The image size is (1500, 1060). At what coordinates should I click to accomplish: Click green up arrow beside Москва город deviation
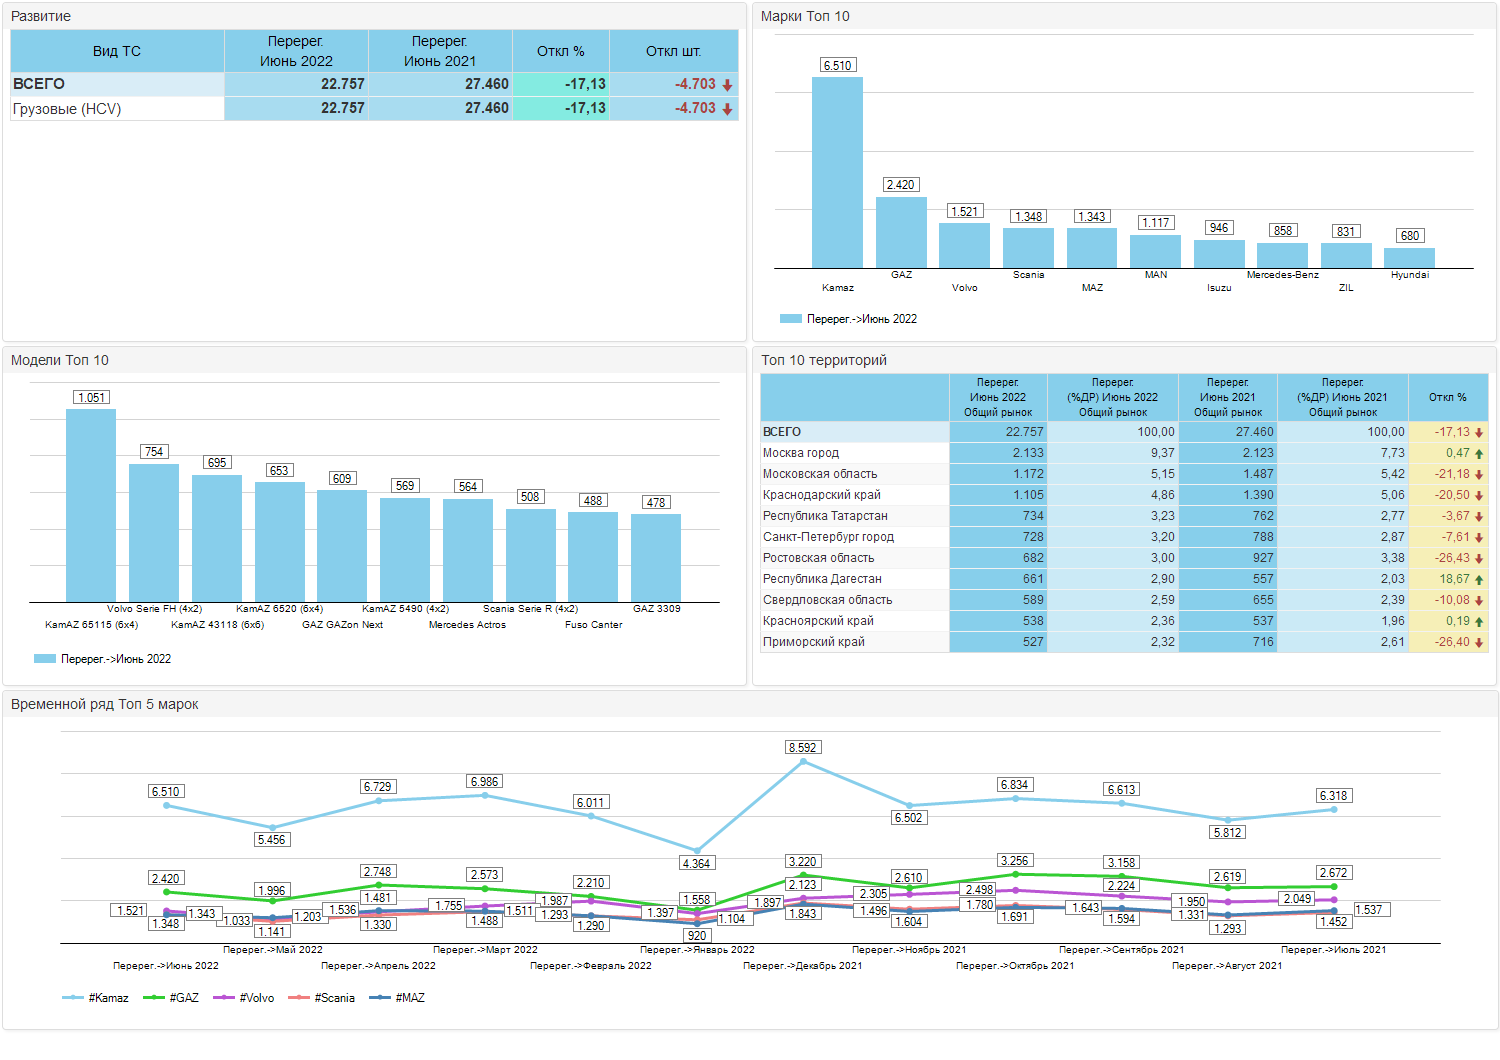(1479, 454)
